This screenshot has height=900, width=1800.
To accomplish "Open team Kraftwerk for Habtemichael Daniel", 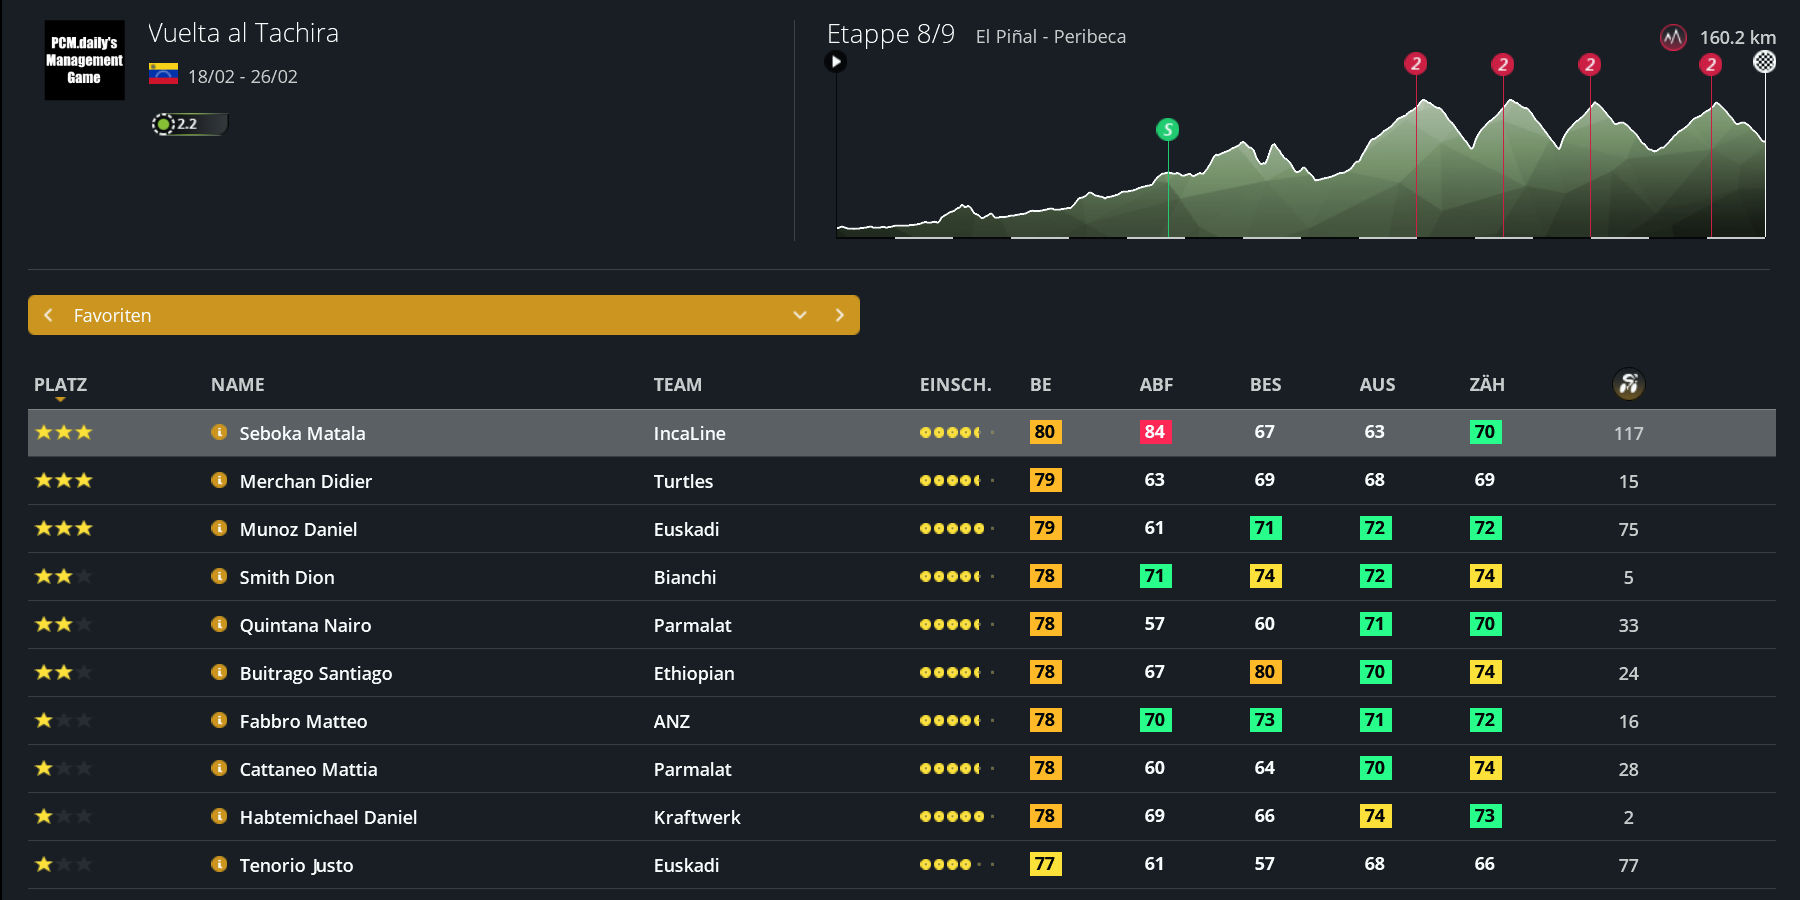I will coord(697,817).
